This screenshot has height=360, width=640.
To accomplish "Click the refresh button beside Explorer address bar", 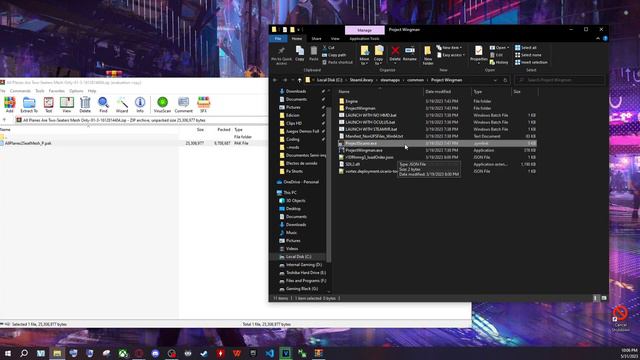I will pos(505,80).
